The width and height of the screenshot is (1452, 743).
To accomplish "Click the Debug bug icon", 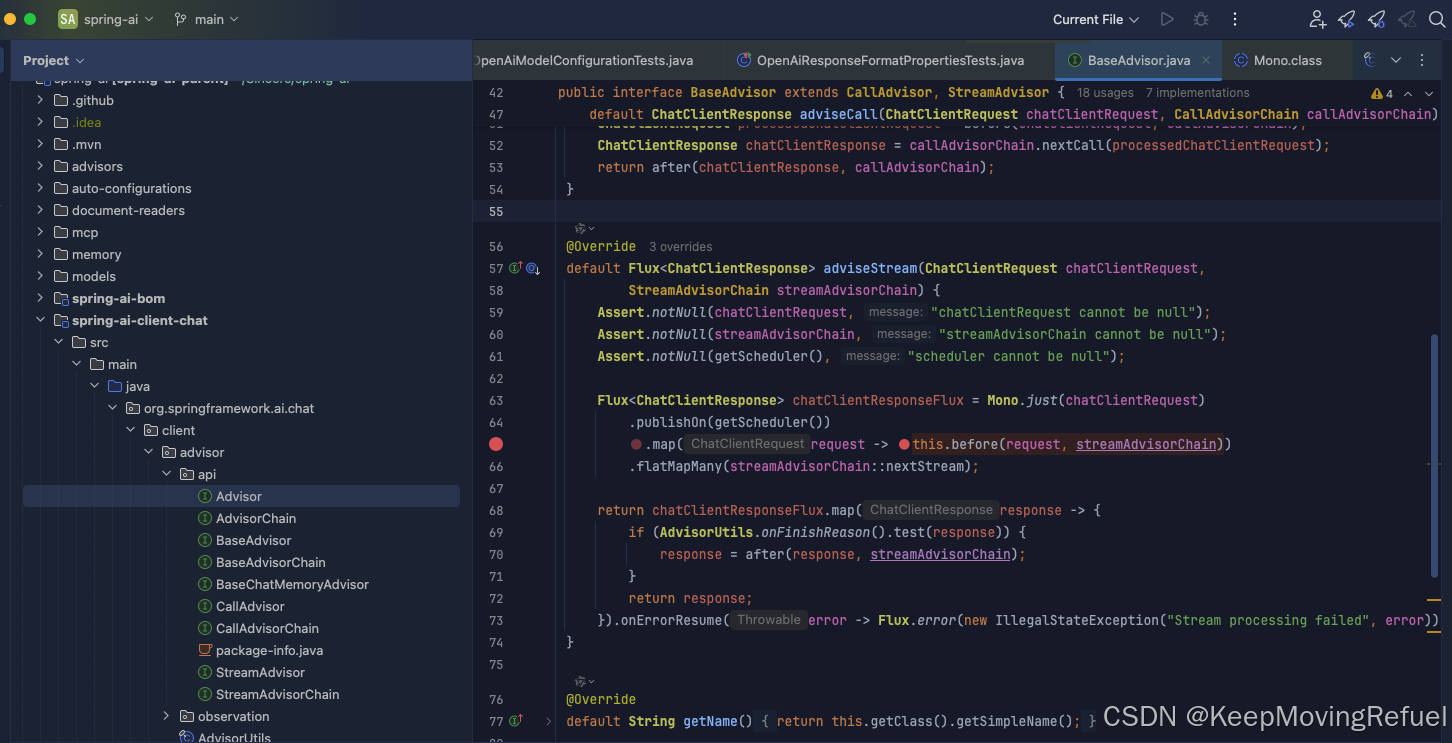I will tap(1201, 19).
